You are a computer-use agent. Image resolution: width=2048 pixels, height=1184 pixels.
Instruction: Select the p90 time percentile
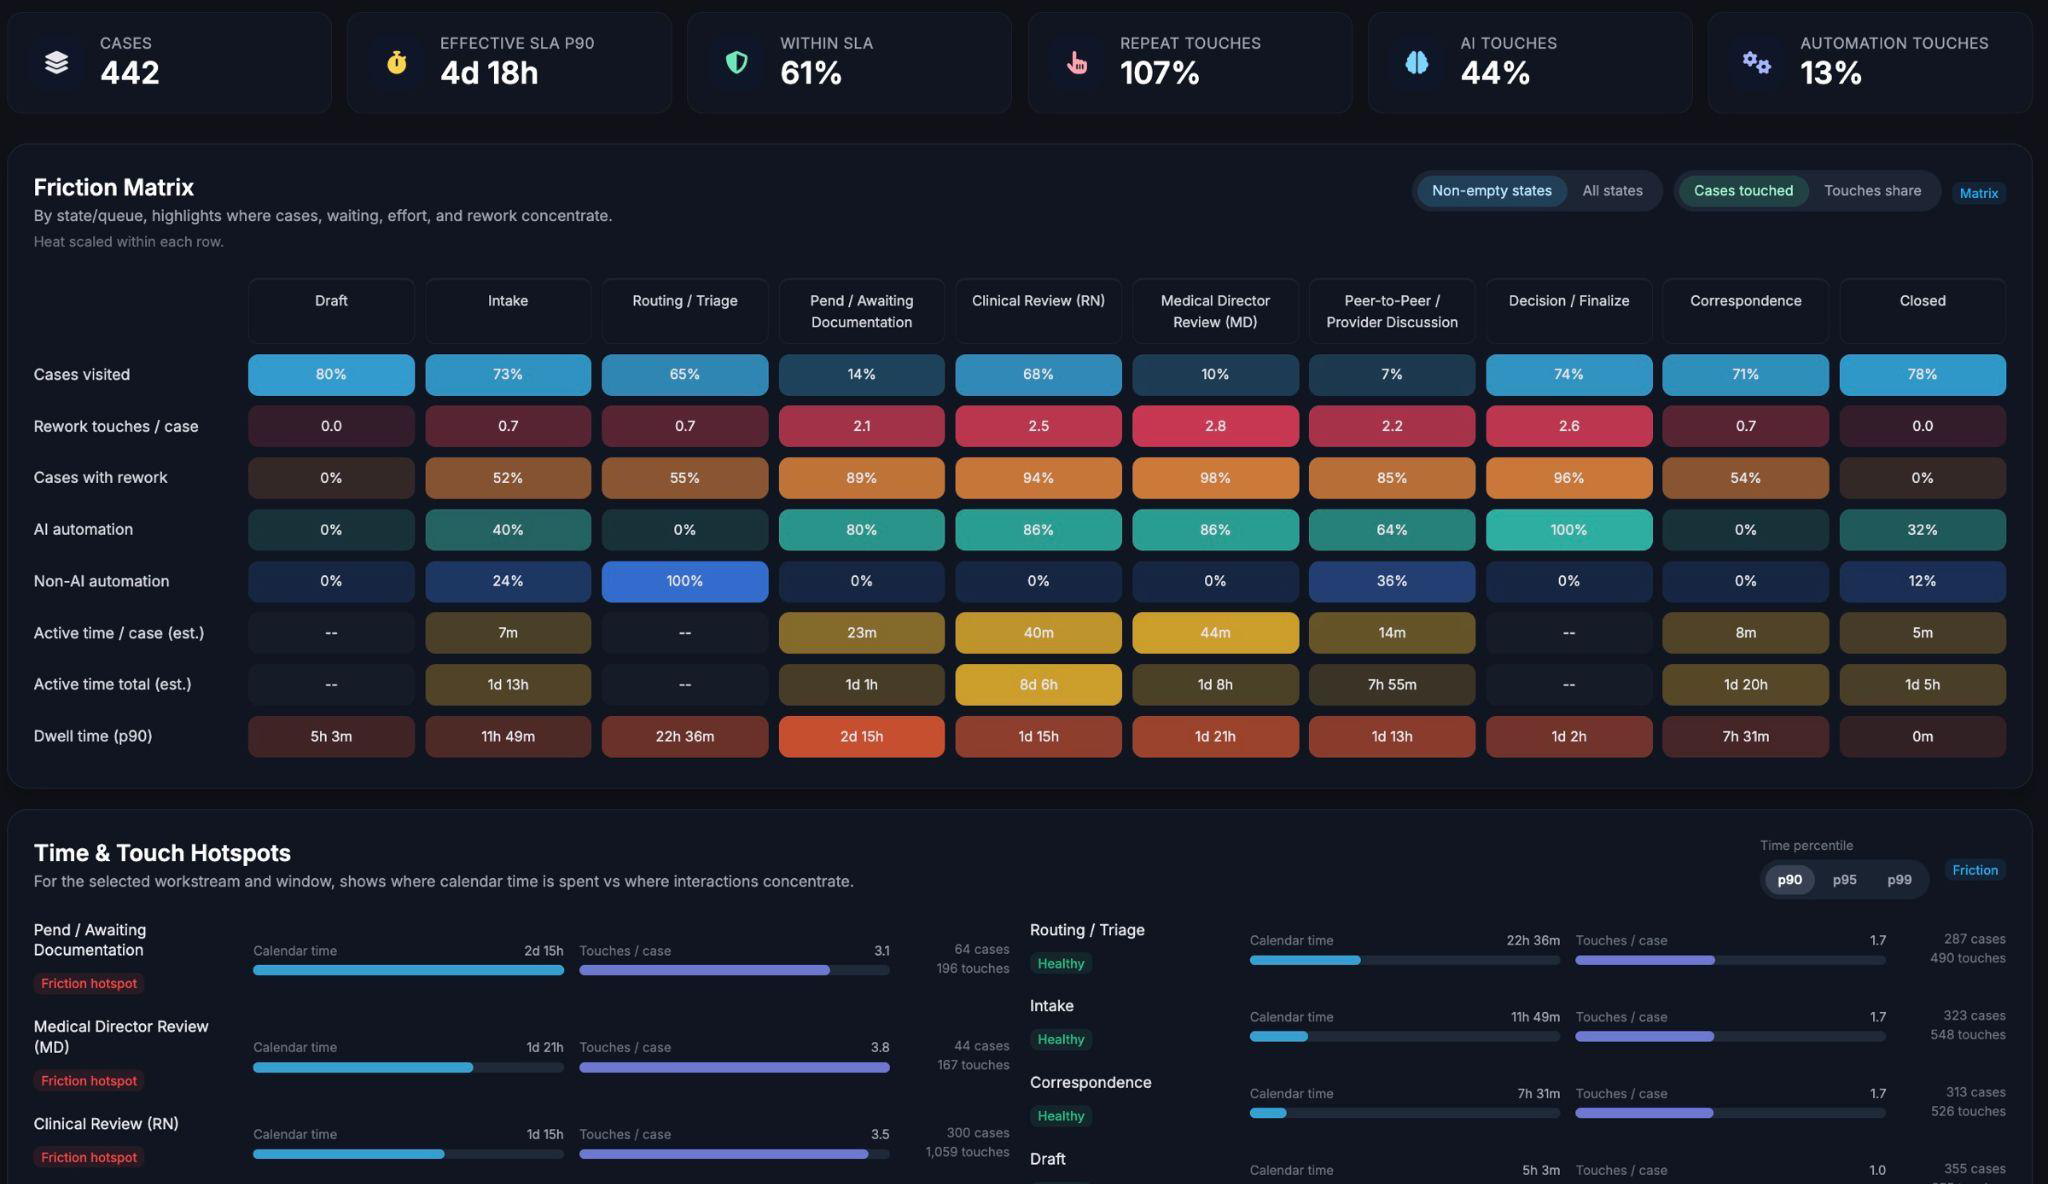pos(1789,880)
